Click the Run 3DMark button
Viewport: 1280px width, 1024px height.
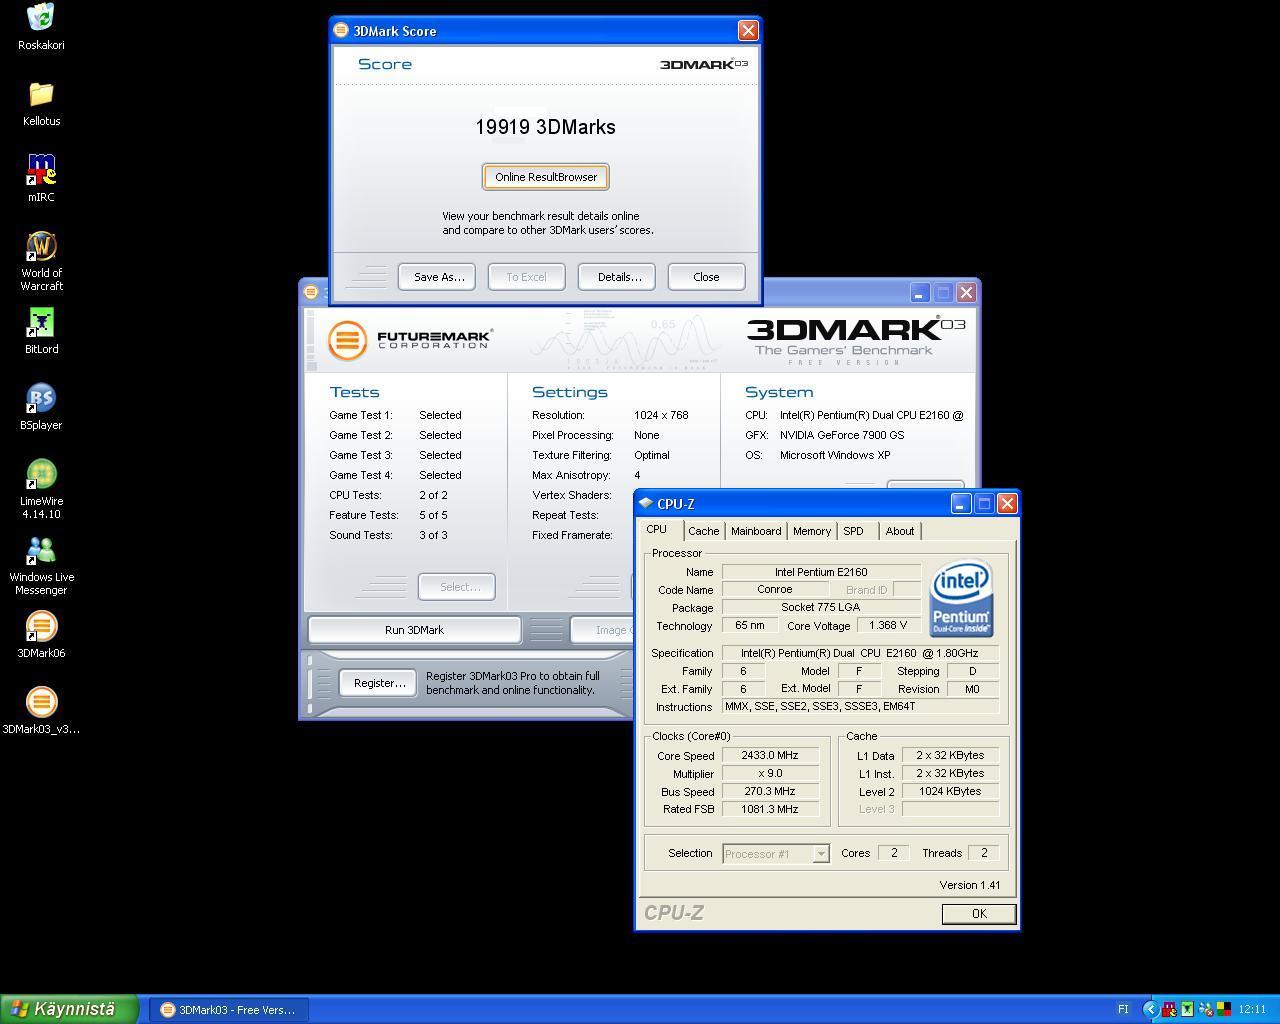pos(414,630)
